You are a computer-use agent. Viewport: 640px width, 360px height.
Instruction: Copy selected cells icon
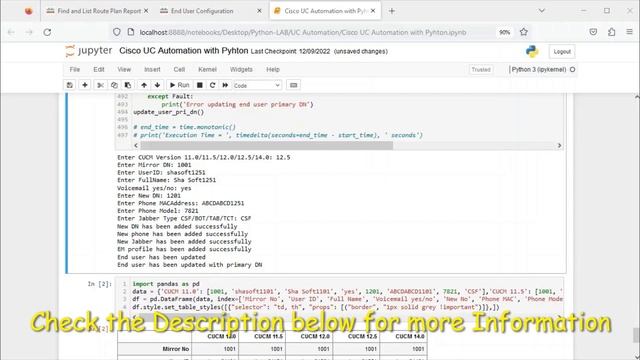[x=114, y=85]
